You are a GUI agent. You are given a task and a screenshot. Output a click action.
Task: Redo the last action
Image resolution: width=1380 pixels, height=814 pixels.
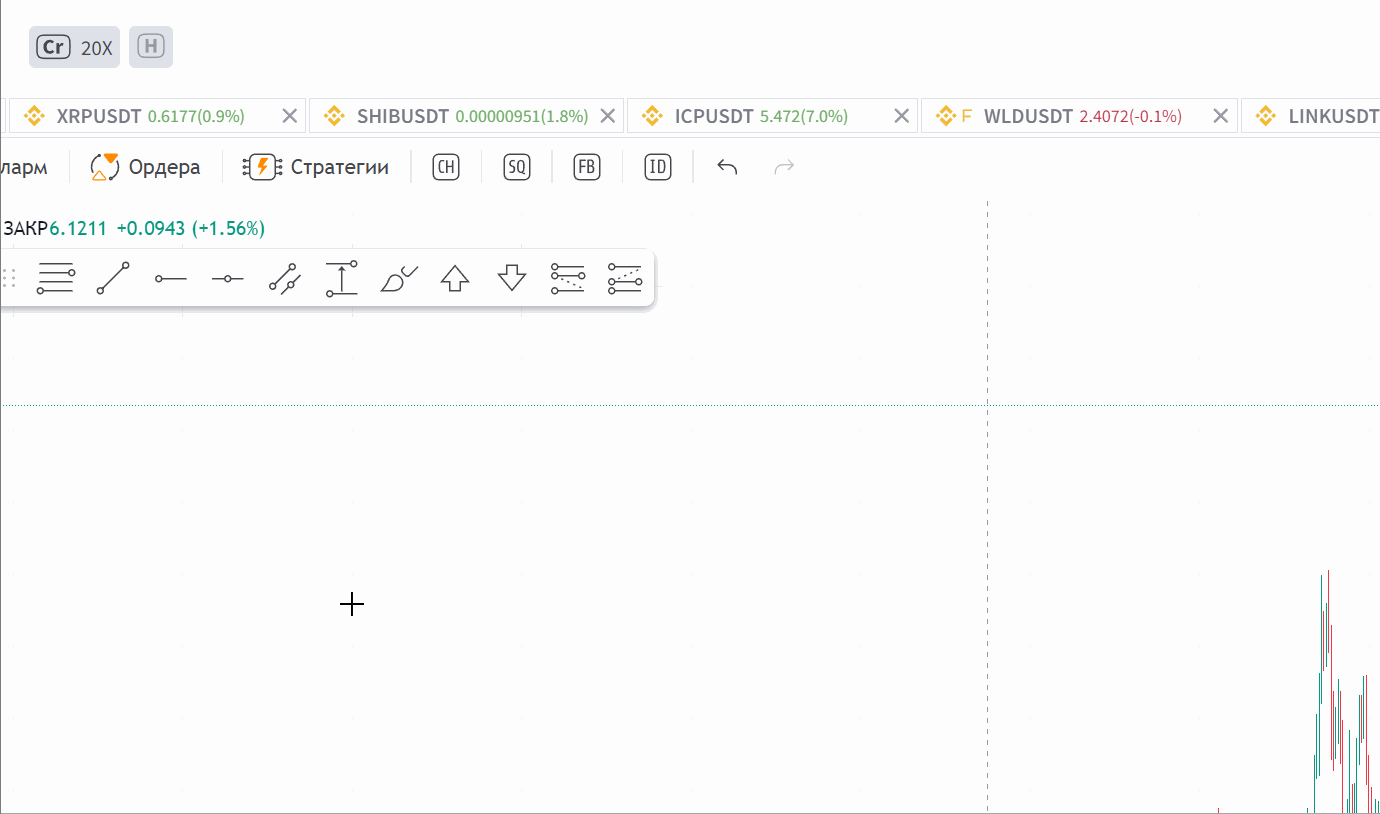pos(784,167)
